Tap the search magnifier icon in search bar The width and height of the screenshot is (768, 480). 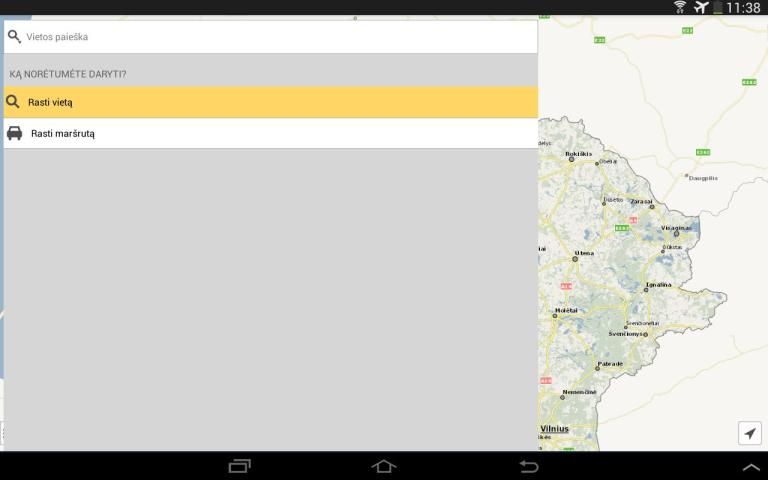pyautogui.click(x=14, y=37)
